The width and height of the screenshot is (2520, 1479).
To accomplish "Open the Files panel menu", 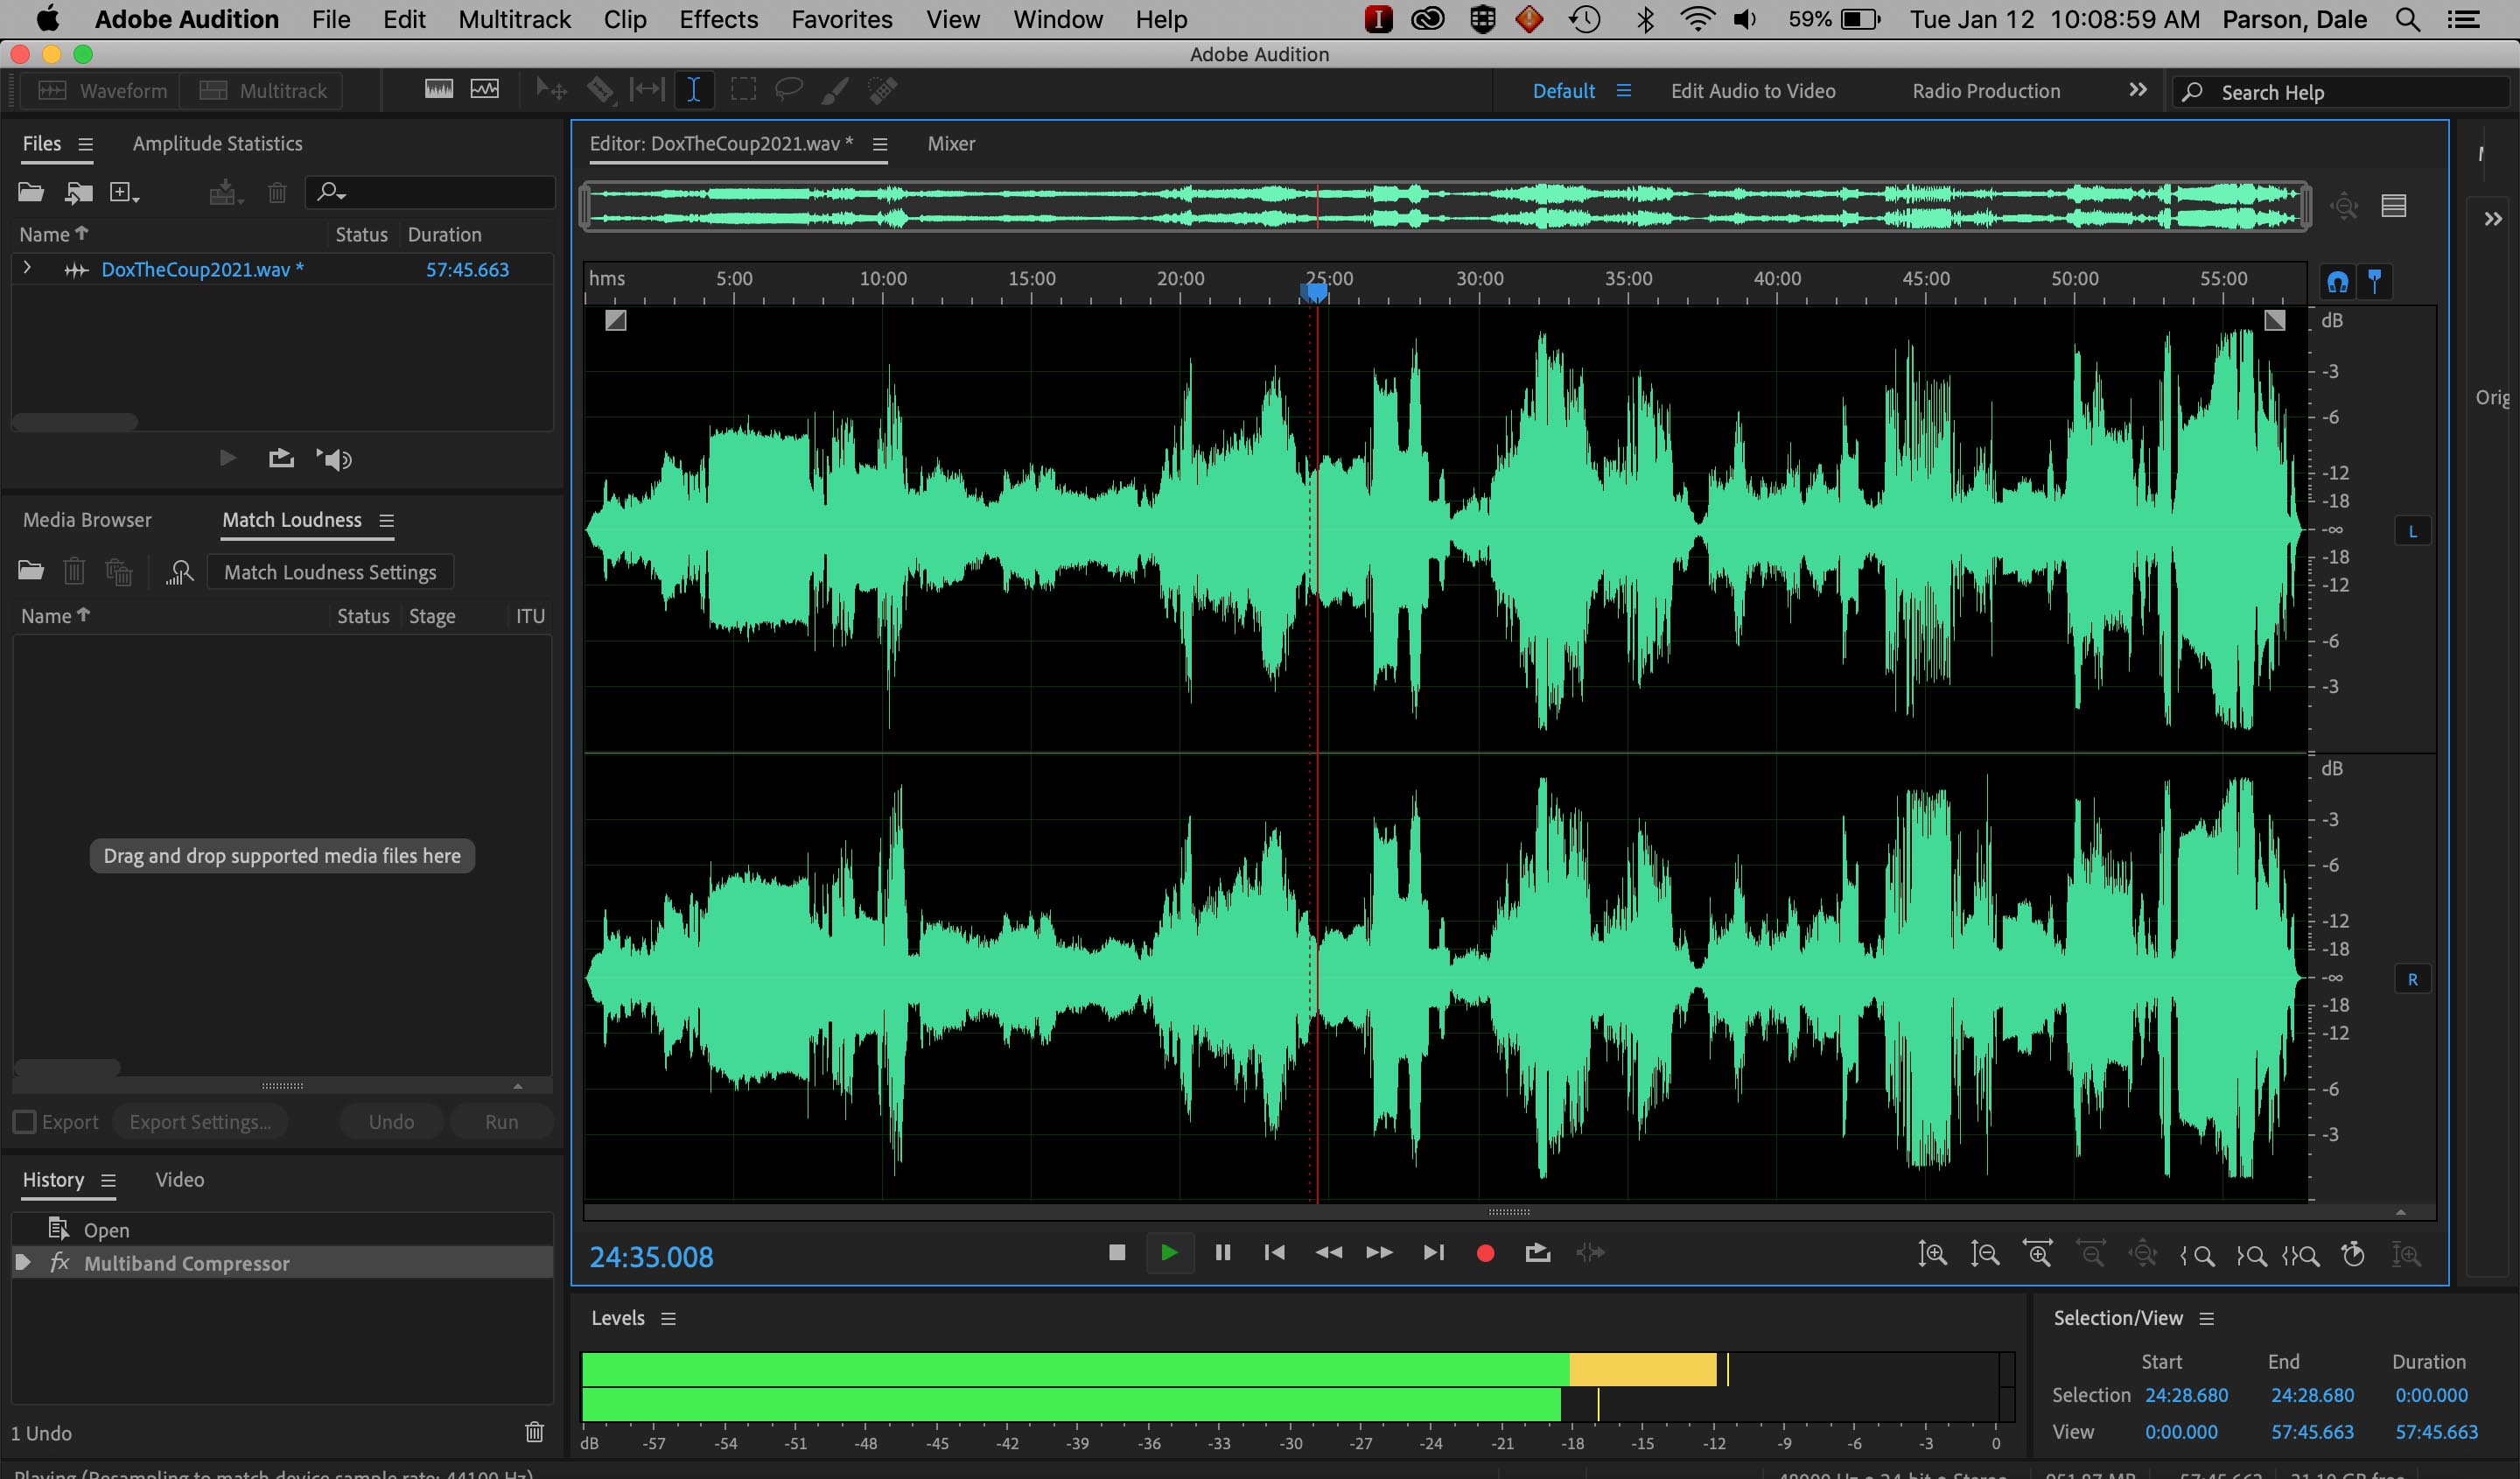I will 86,144.
